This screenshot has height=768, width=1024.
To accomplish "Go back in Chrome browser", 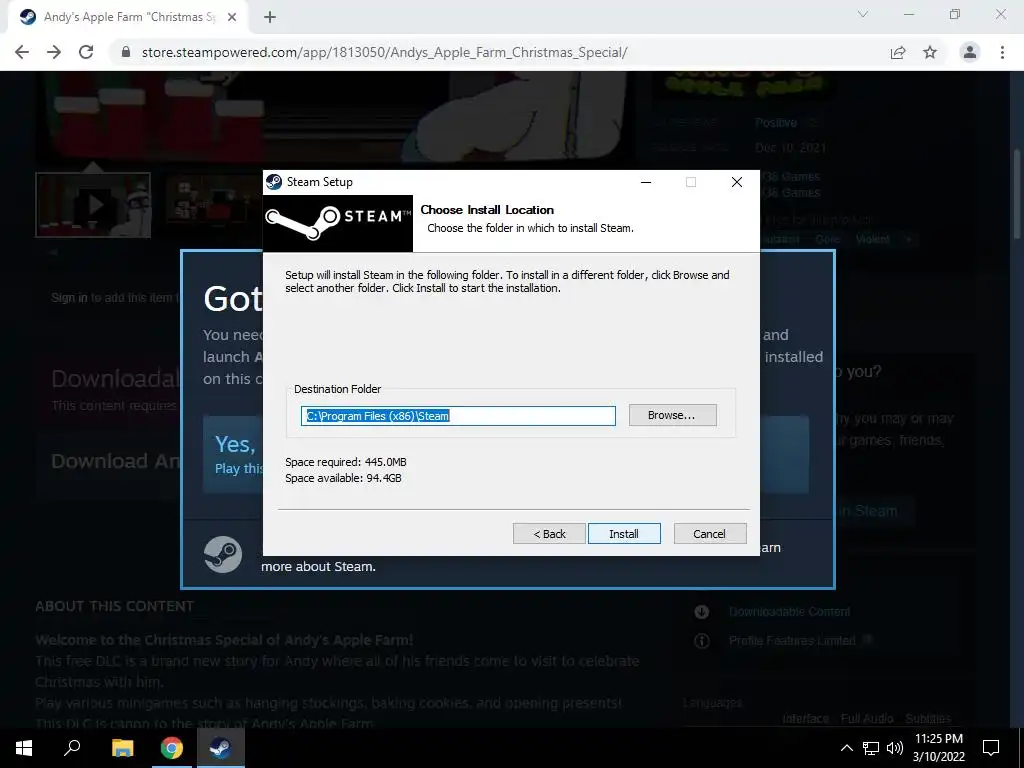I will [x=22, y=52].
